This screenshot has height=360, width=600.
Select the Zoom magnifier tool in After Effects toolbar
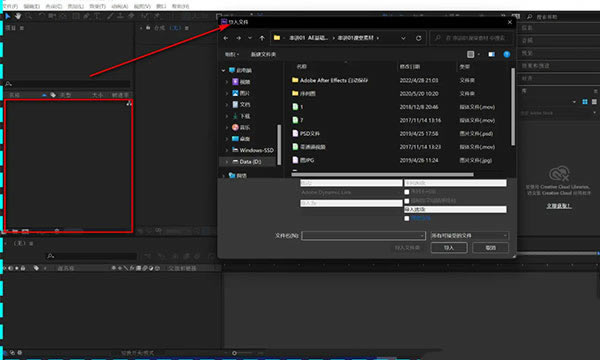(29, 16)
